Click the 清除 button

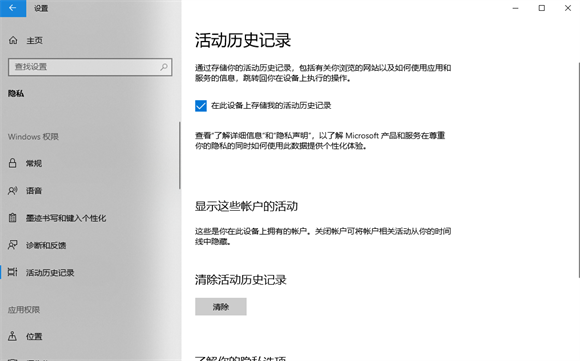click(221, 307)
